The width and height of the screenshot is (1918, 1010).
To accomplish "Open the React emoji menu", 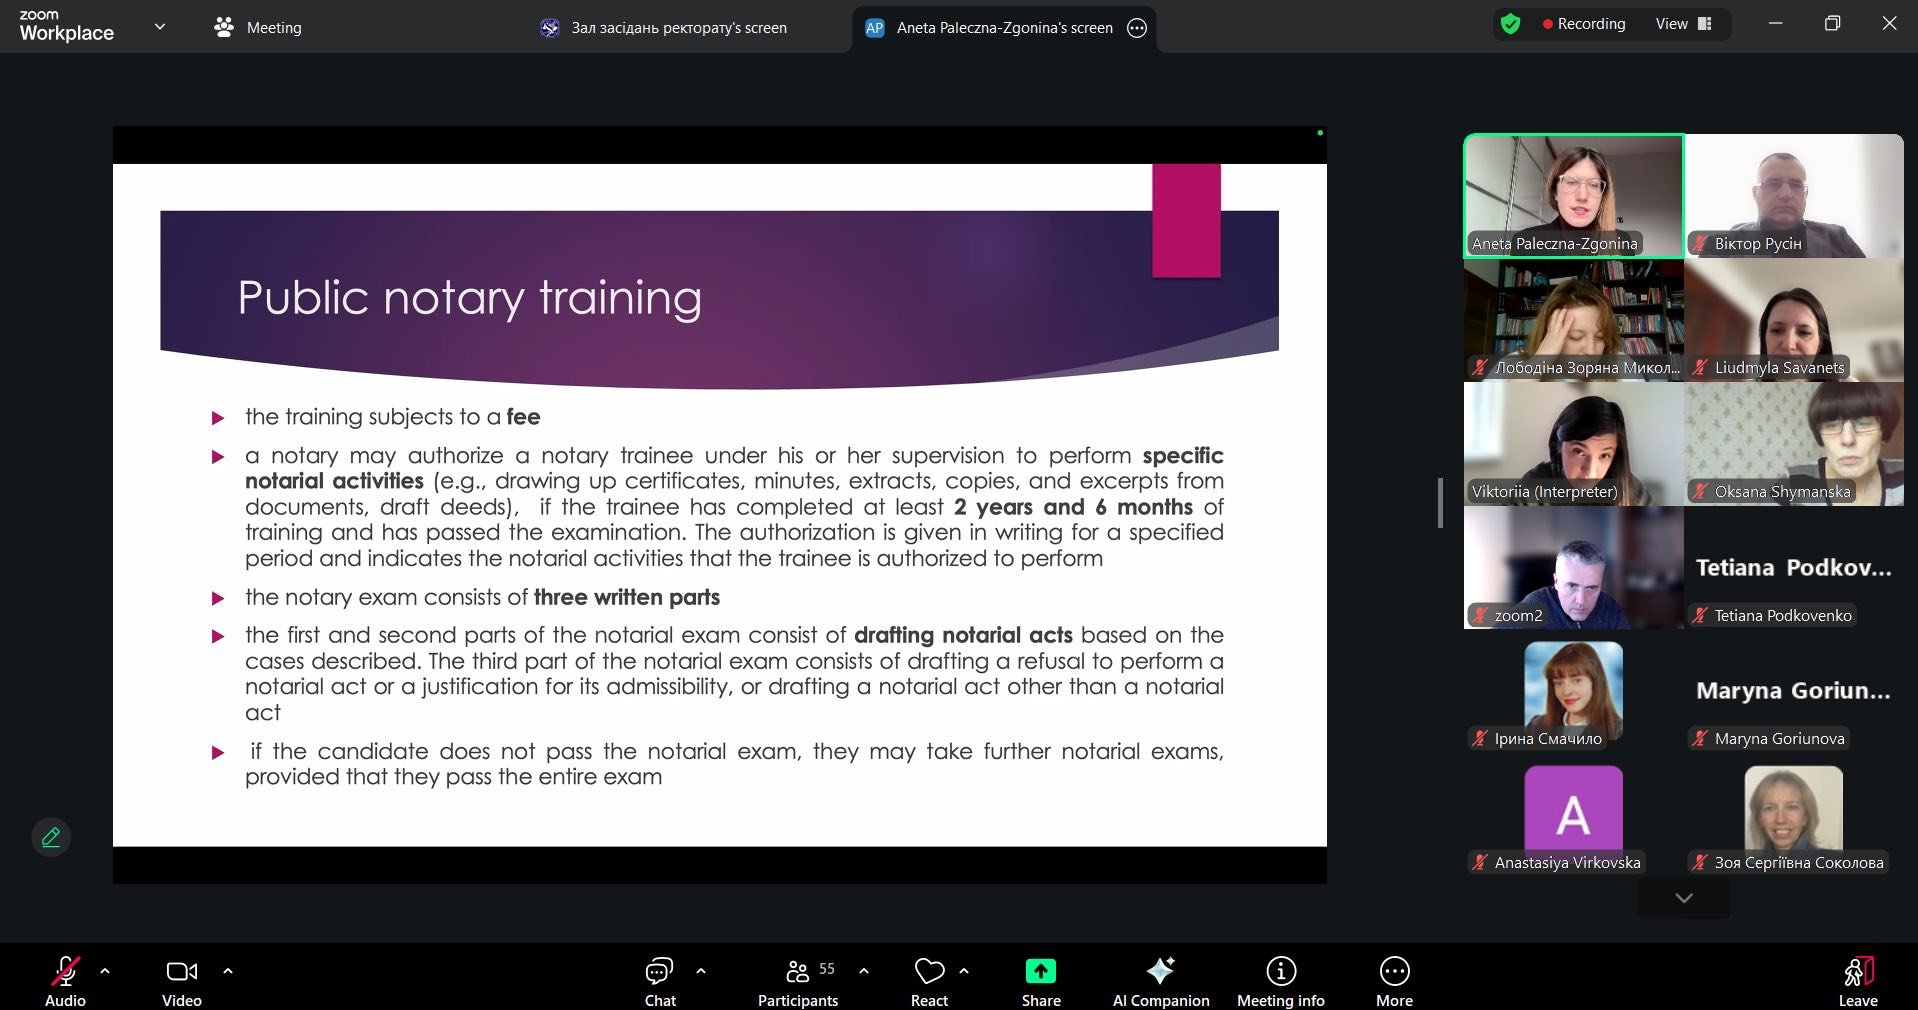I will (929, 980).
